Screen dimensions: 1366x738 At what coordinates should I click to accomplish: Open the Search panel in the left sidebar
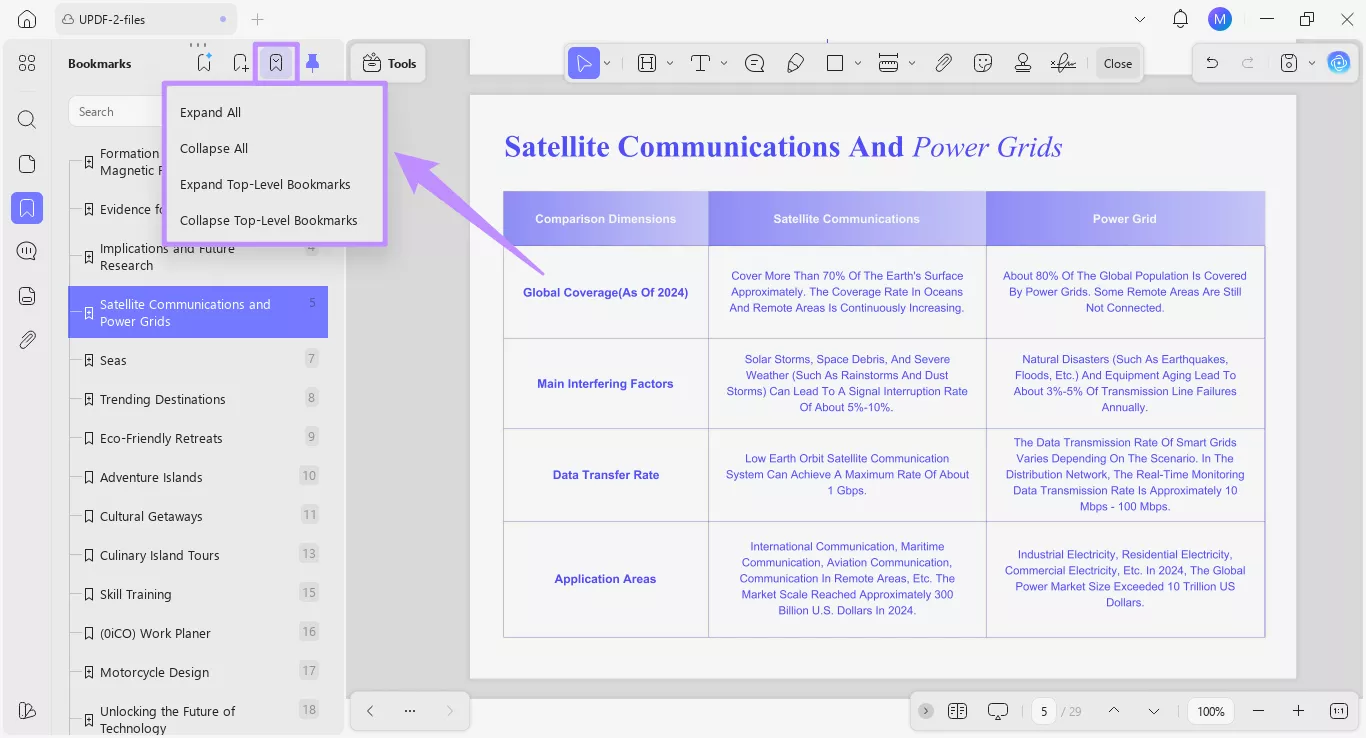pyautogui.click(x=26, y=119)
